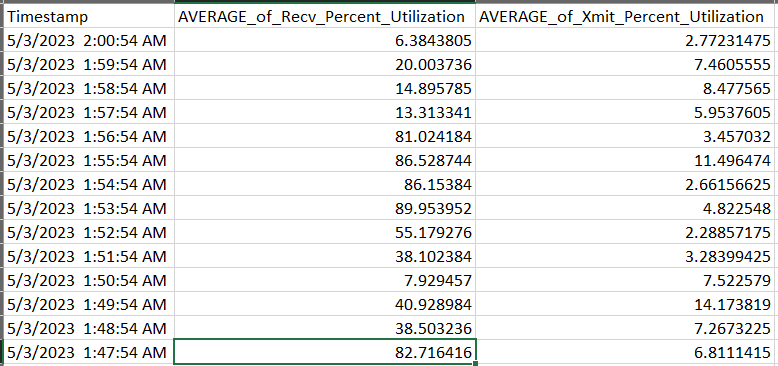Select the Xmit value 3.28399425
This screenshot has width=778, height=366.
click(627, 256)
